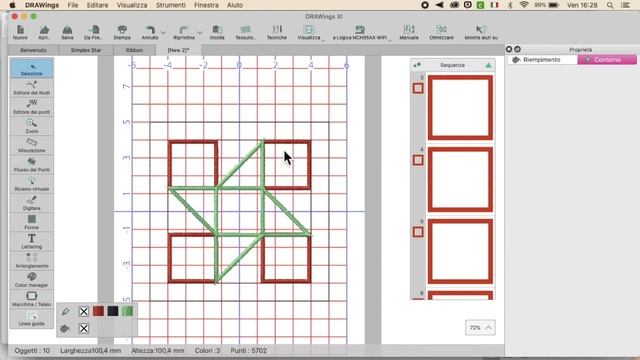The height and width of the screenshot is (360, 640).
Task: Open the File menu
Action: (73, 5)
